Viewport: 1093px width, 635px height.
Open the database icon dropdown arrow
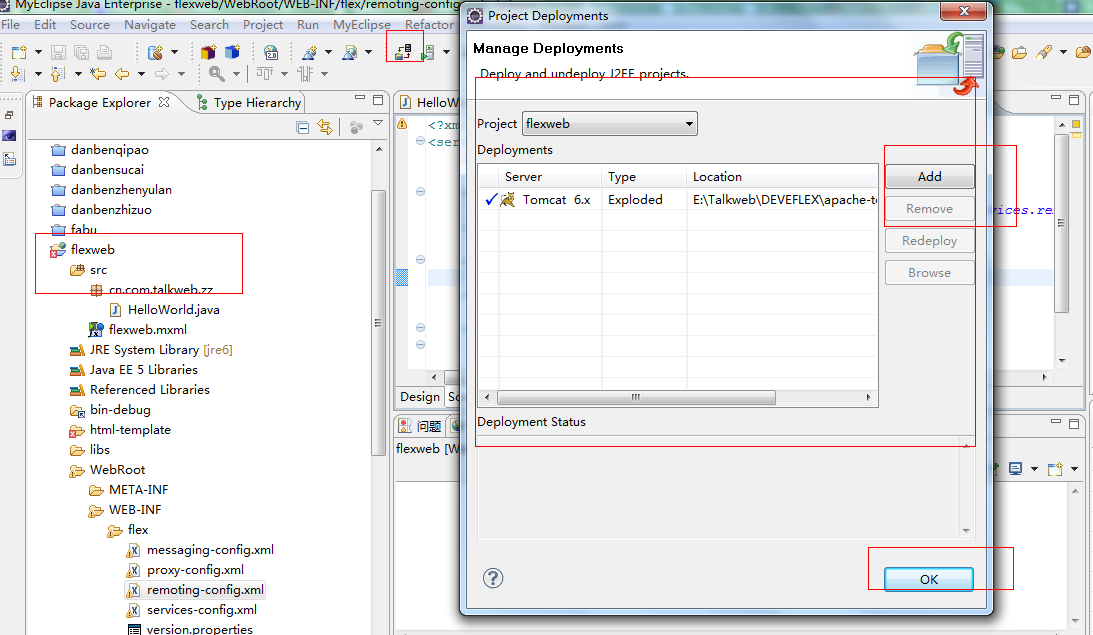coord(174,52)
